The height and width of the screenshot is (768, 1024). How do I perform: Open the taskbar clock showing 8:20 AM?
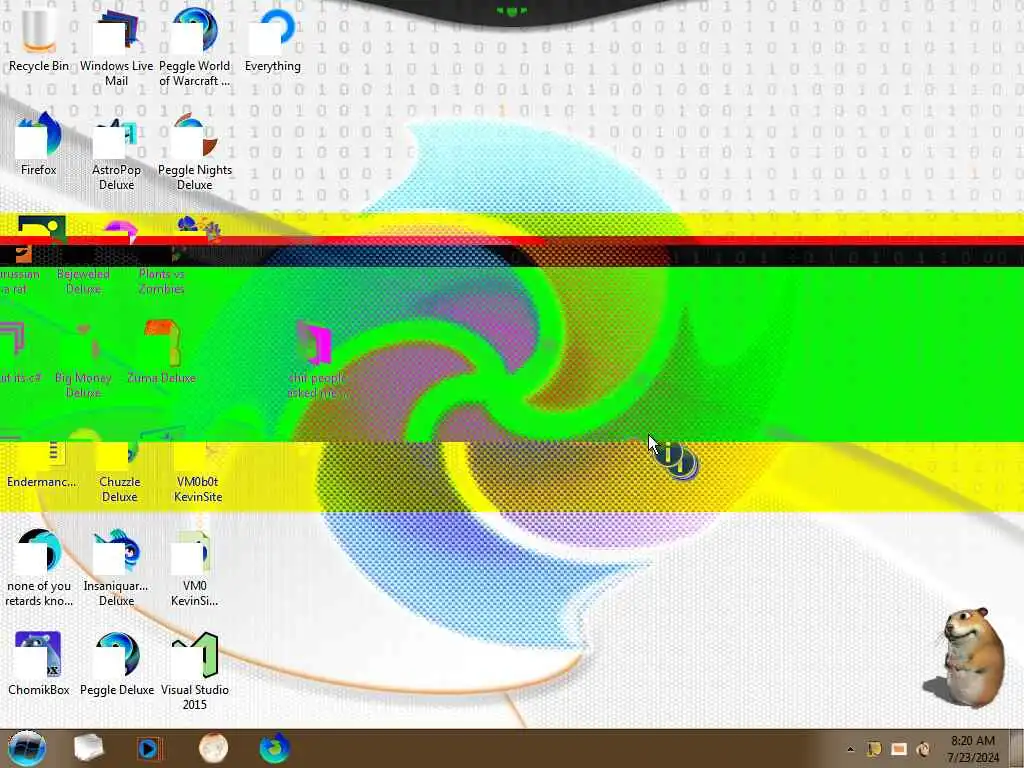coord(973,749)
